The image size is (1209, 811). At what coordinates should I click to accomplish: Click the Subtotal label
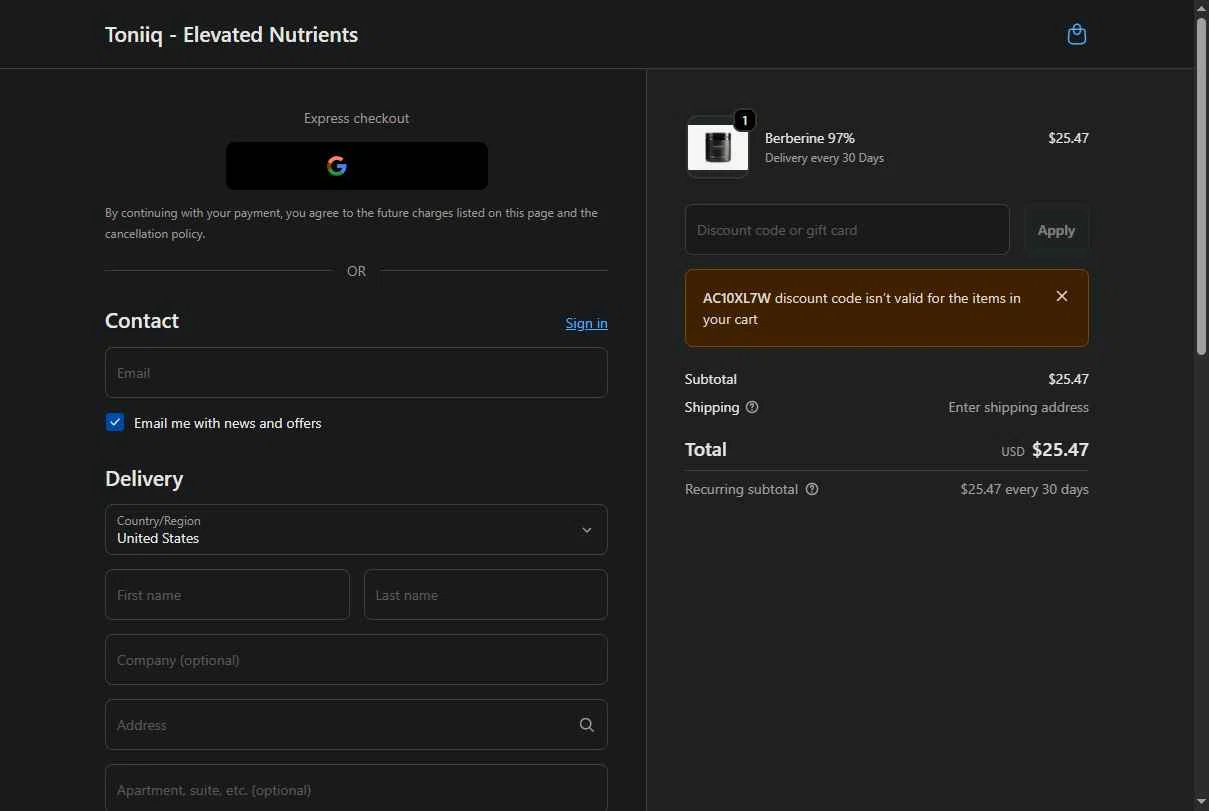[x=711, y=379]
